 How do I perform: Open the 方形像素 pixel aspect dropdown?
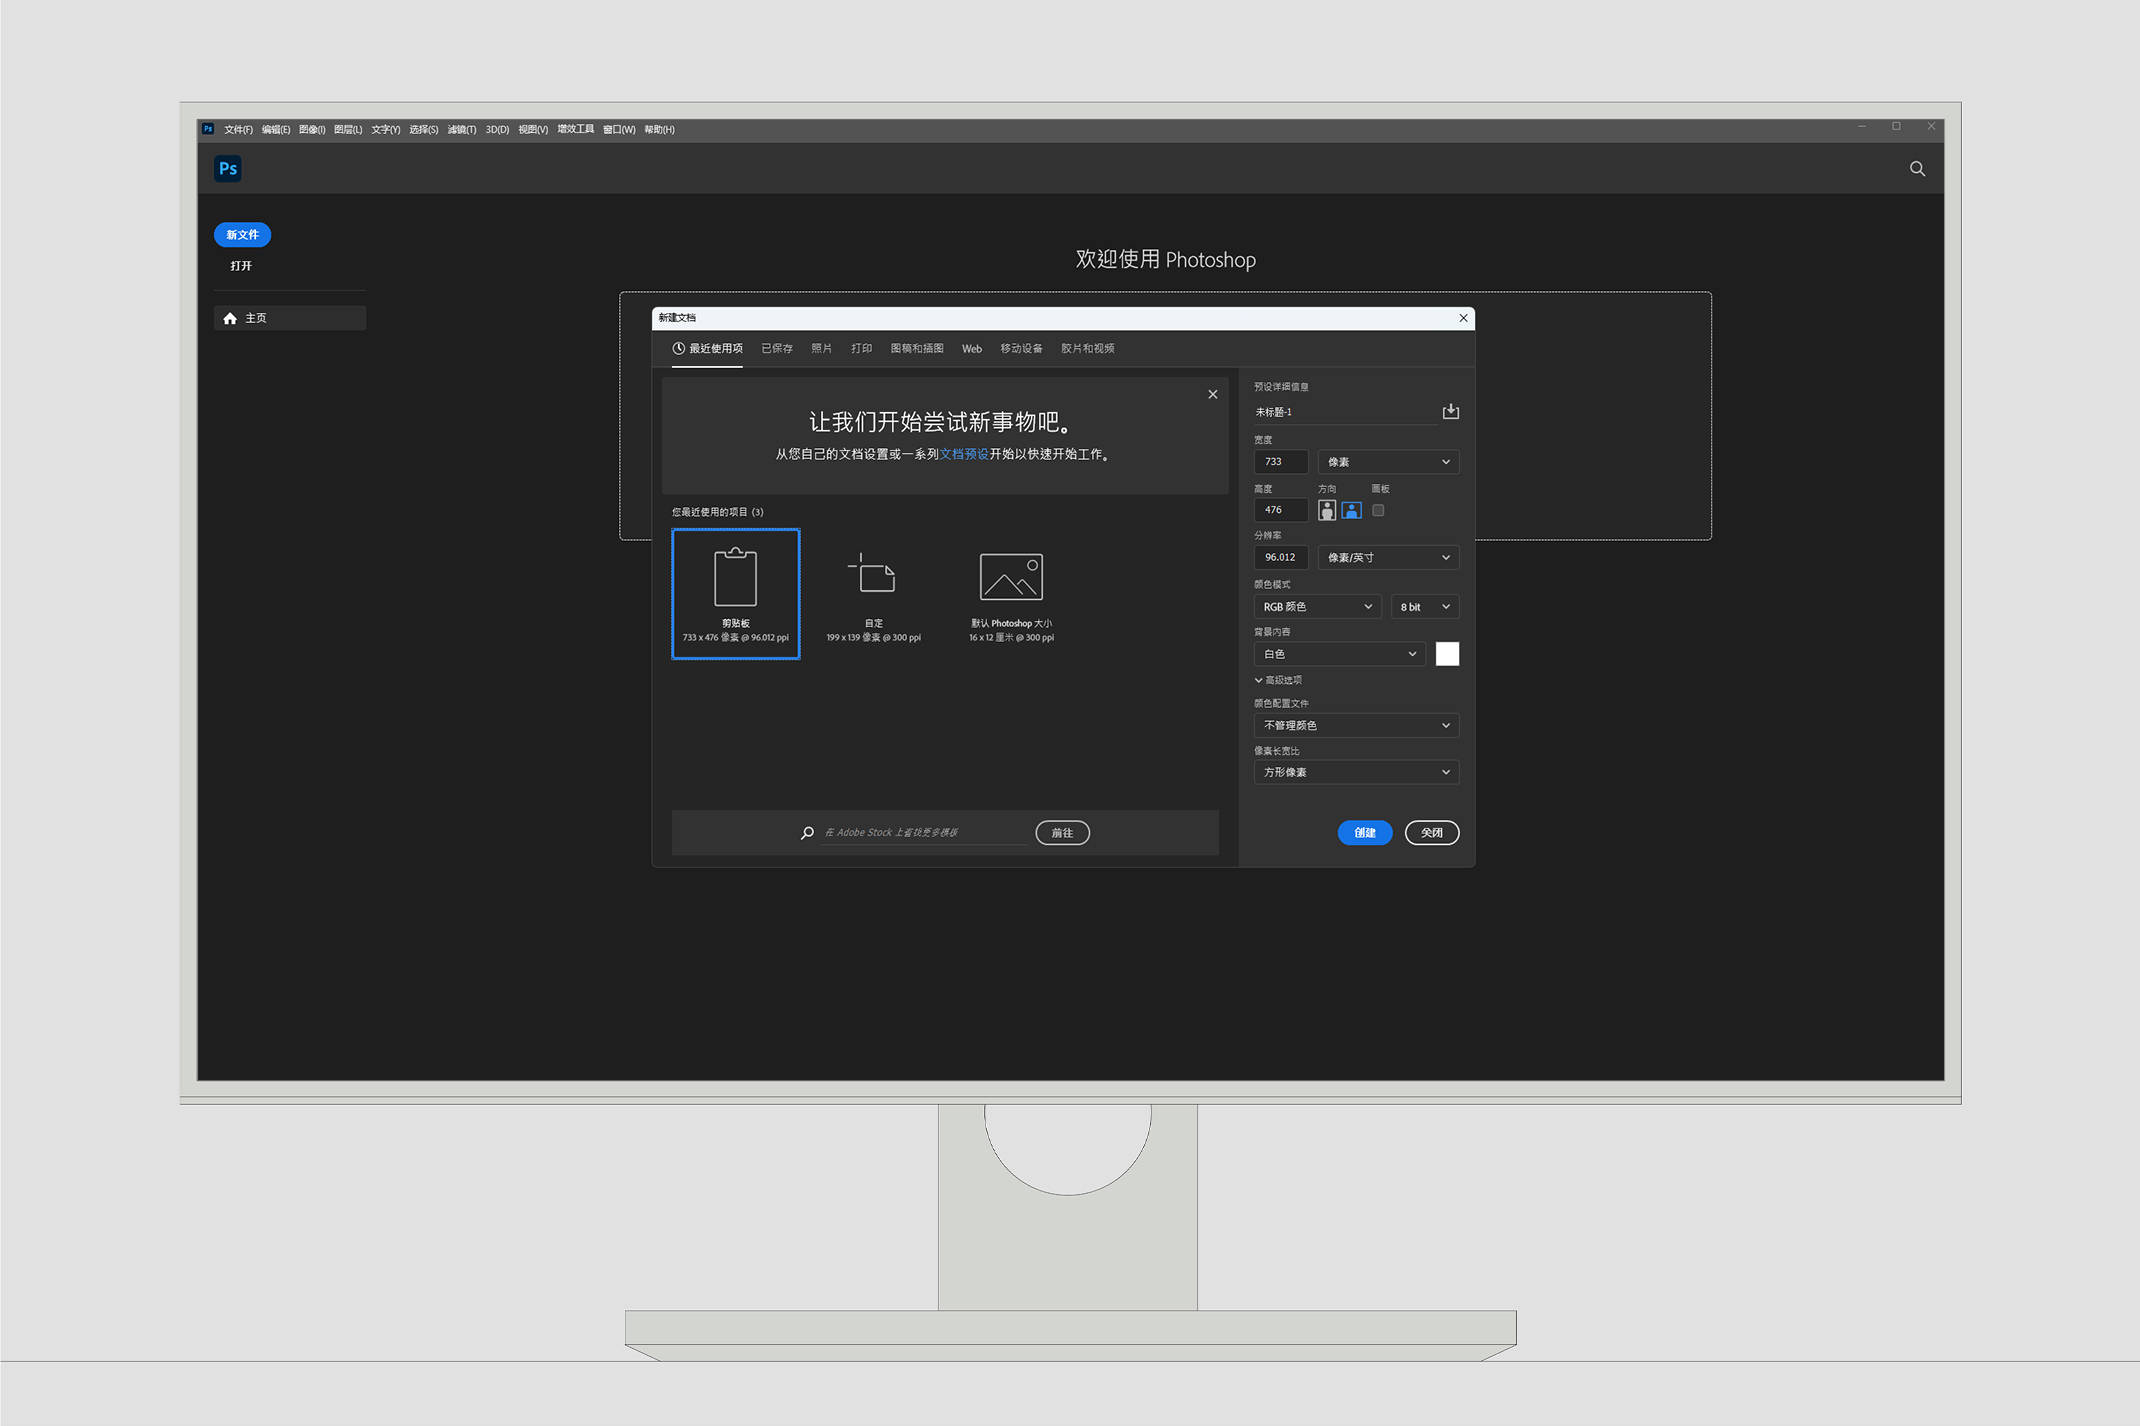click(1356, 772)
